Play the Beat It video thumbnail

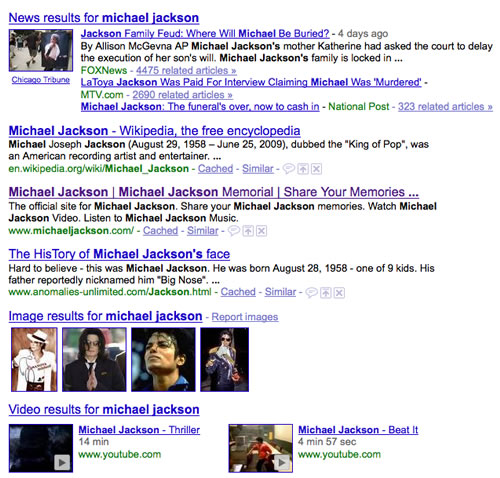click(261, 448)
